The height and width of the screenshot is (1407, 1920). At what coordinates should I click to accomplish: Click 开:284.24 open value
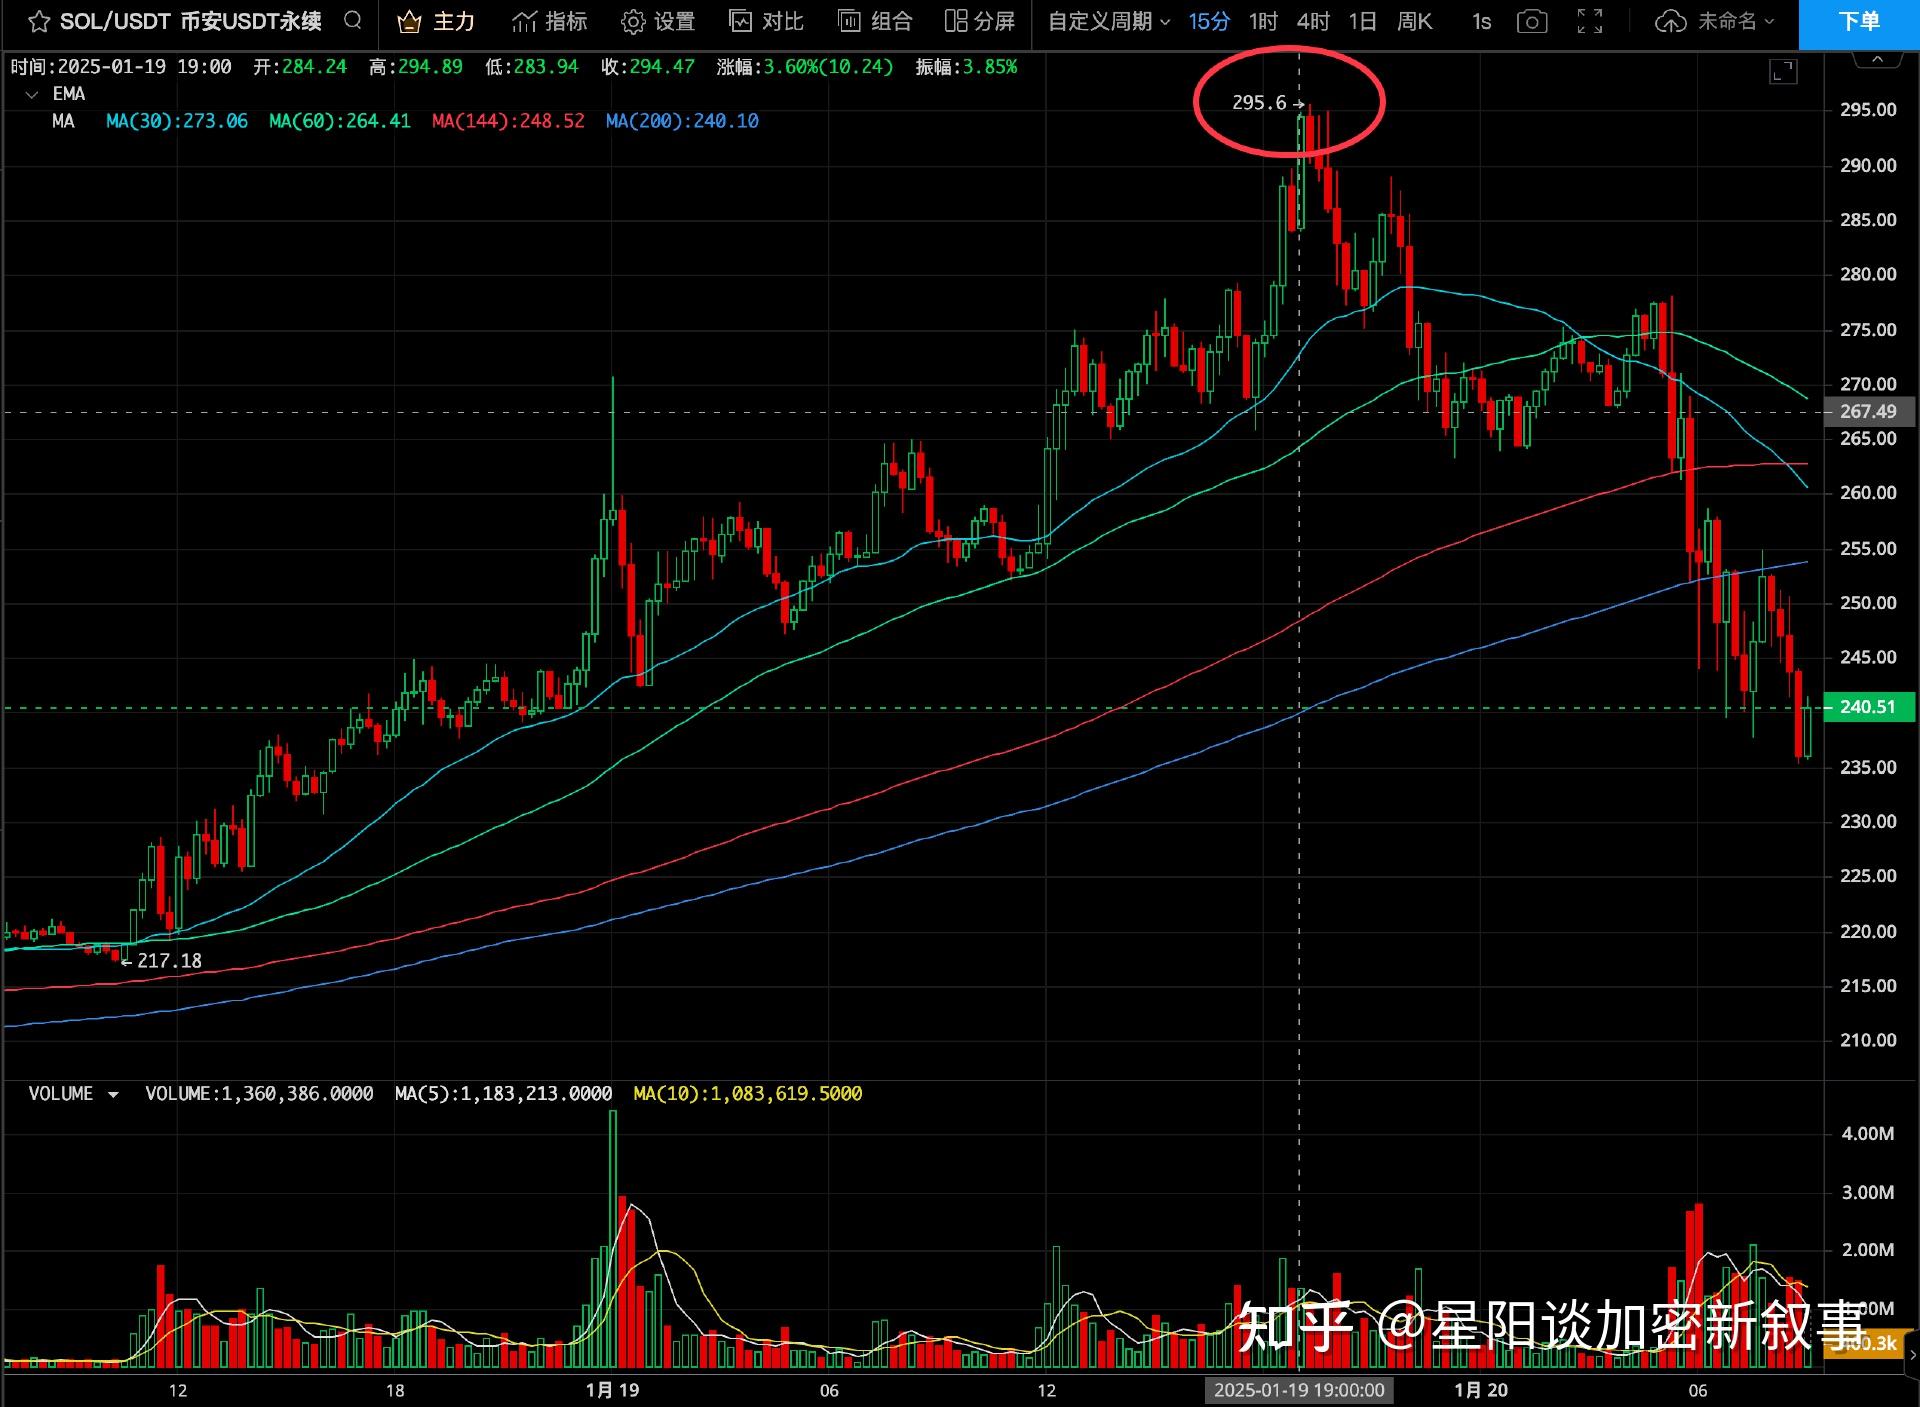tap(300, 67)
